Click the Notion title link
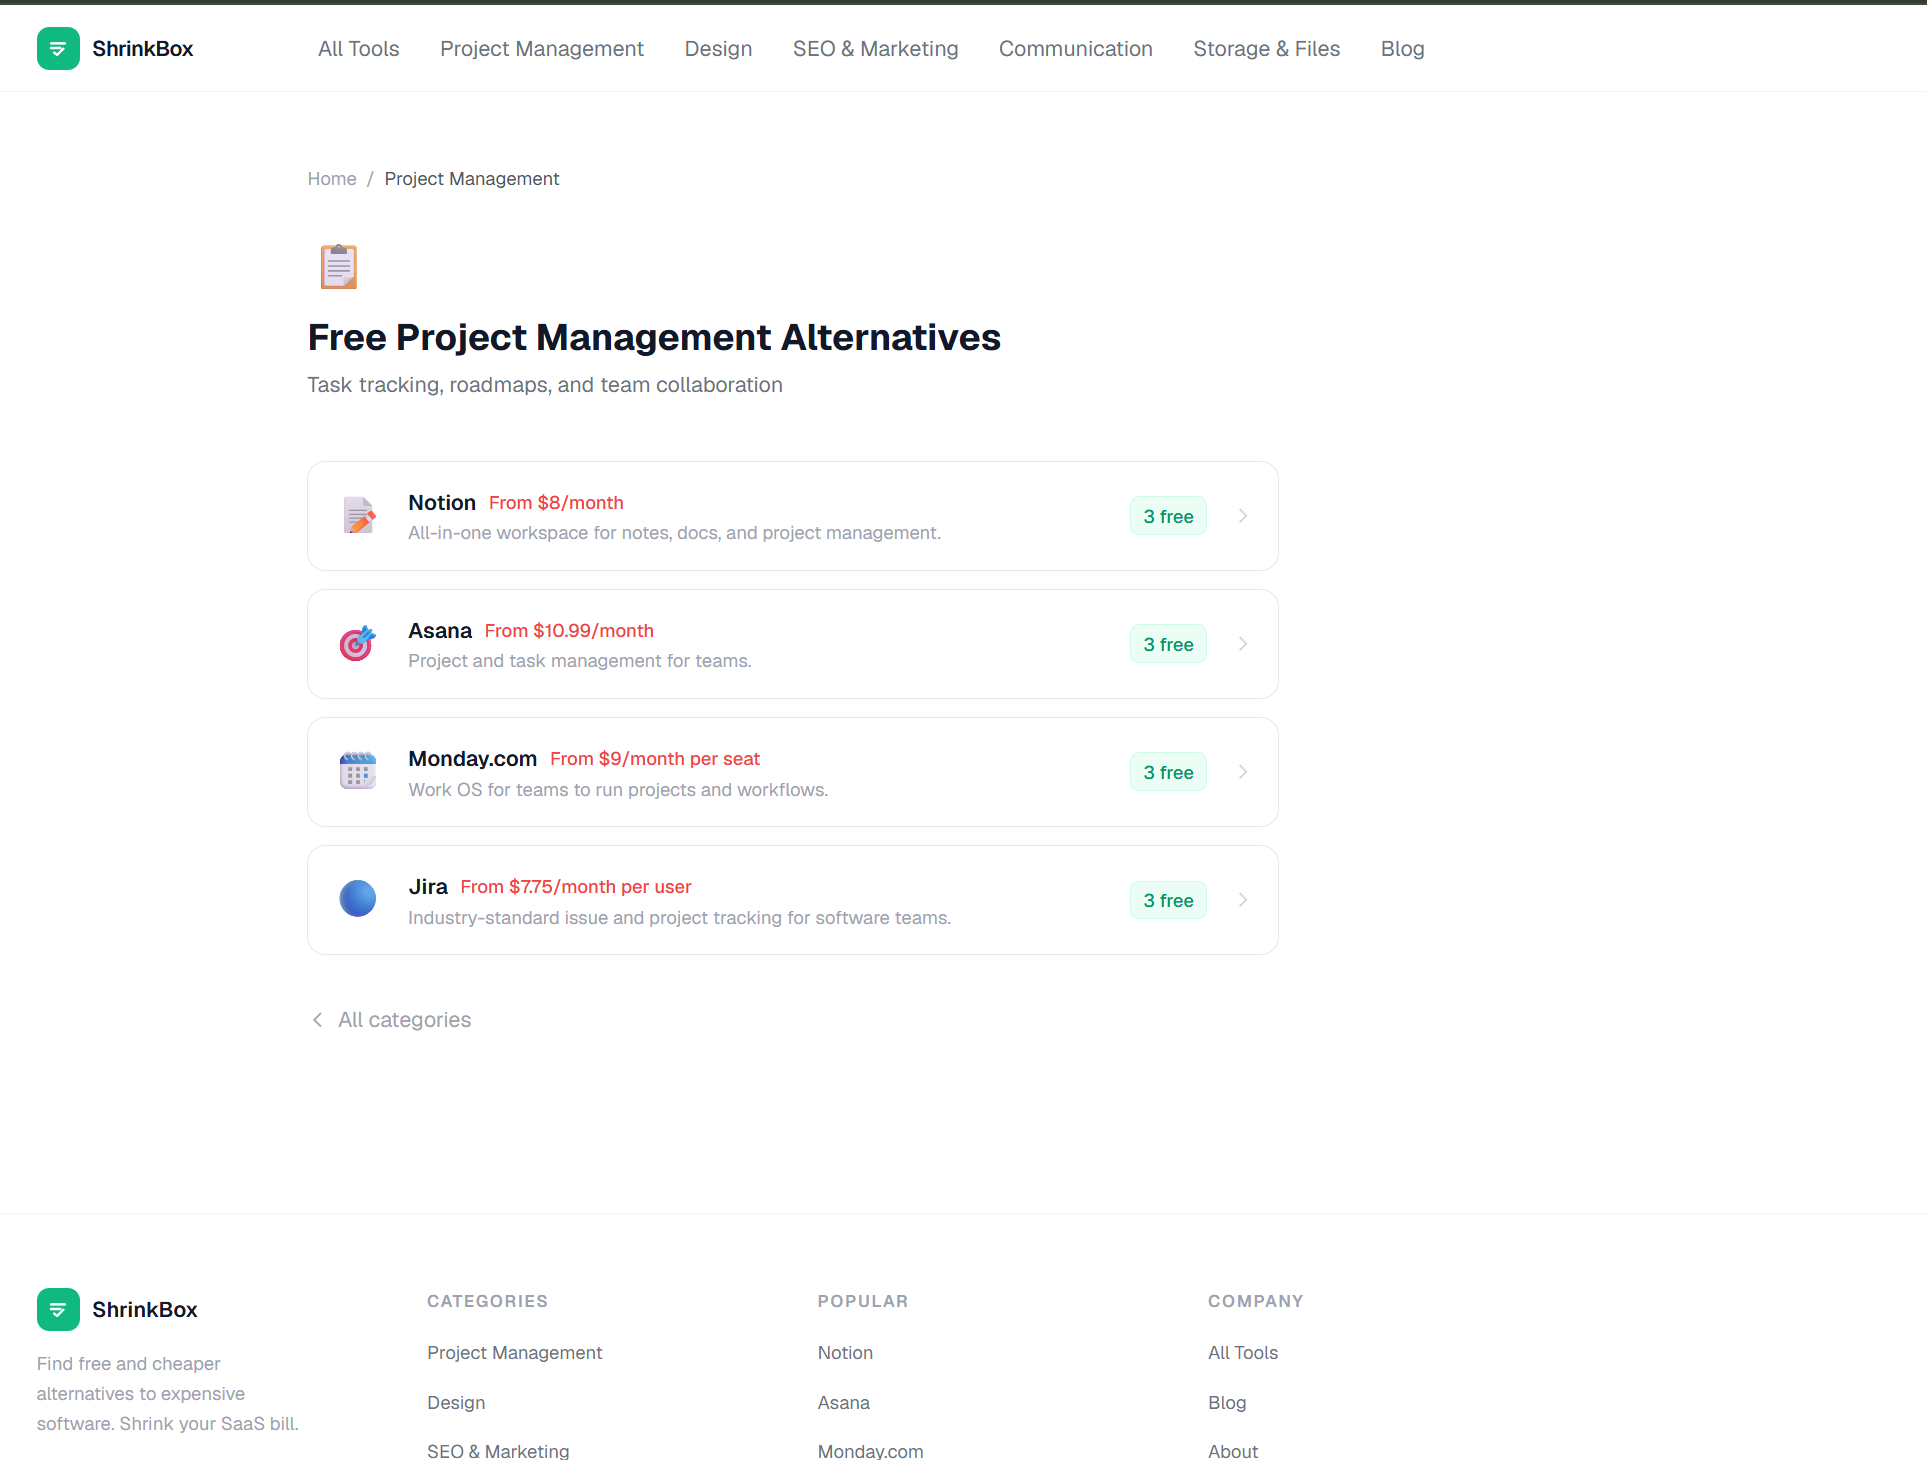1927x1460 pixels. (x=442, y=503)
